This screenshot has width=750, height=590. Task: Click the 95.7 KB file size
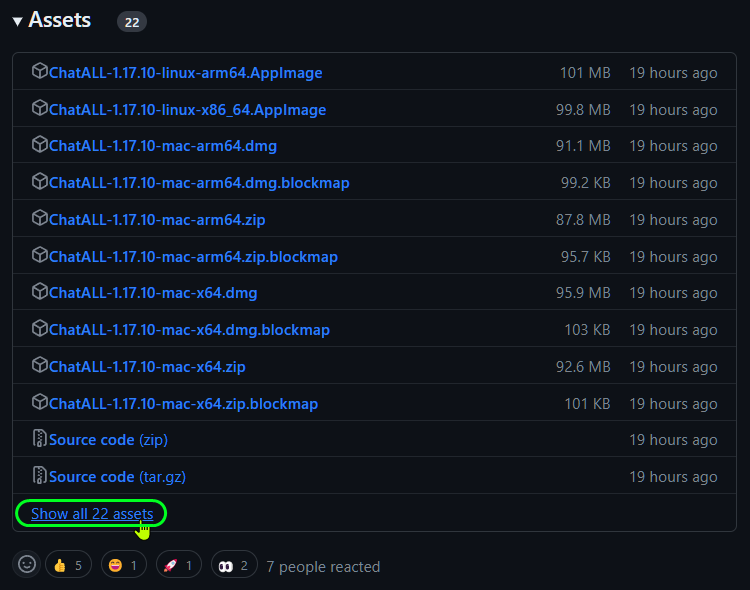pos(585,256)
